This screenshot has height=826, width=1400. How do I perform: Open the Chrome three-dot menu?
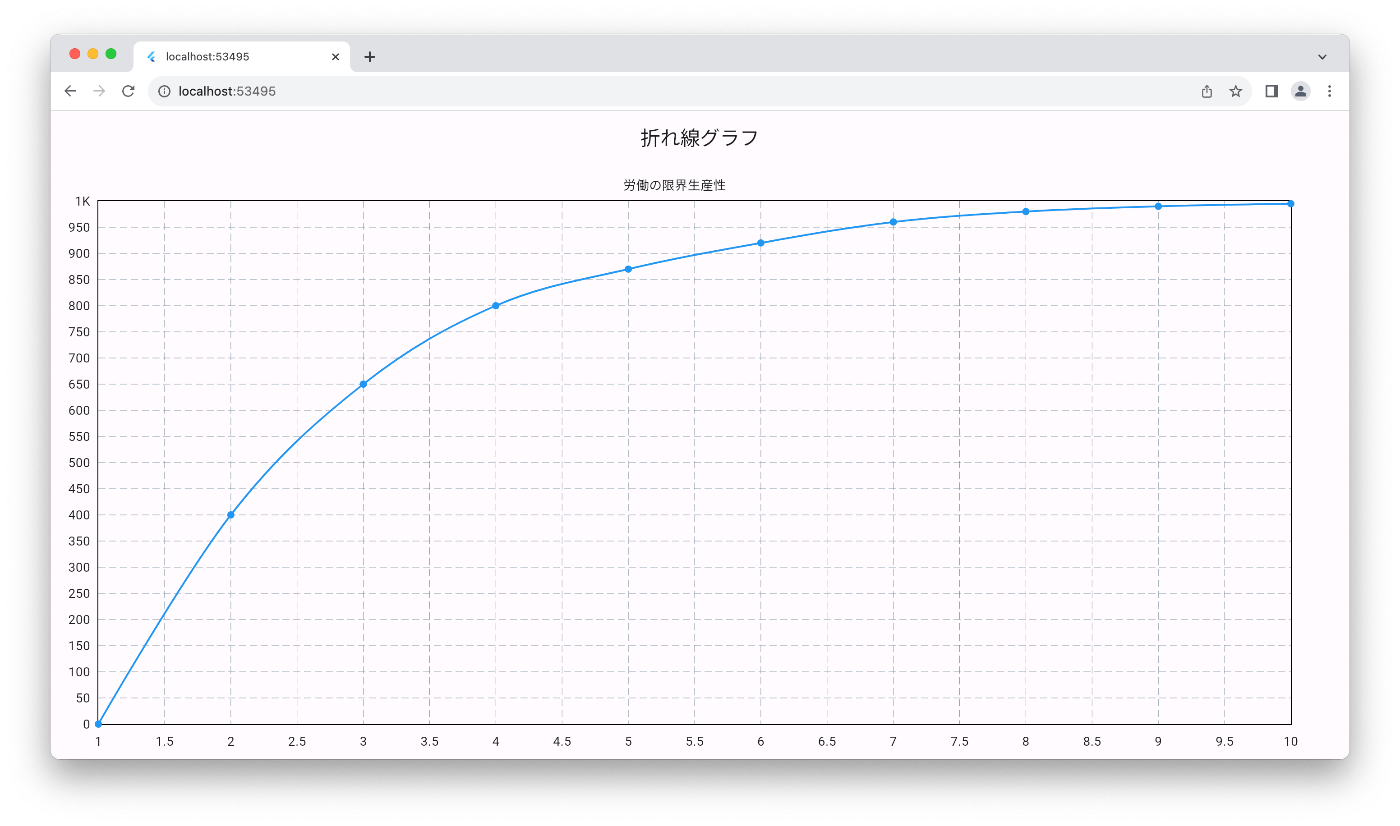1329,91
